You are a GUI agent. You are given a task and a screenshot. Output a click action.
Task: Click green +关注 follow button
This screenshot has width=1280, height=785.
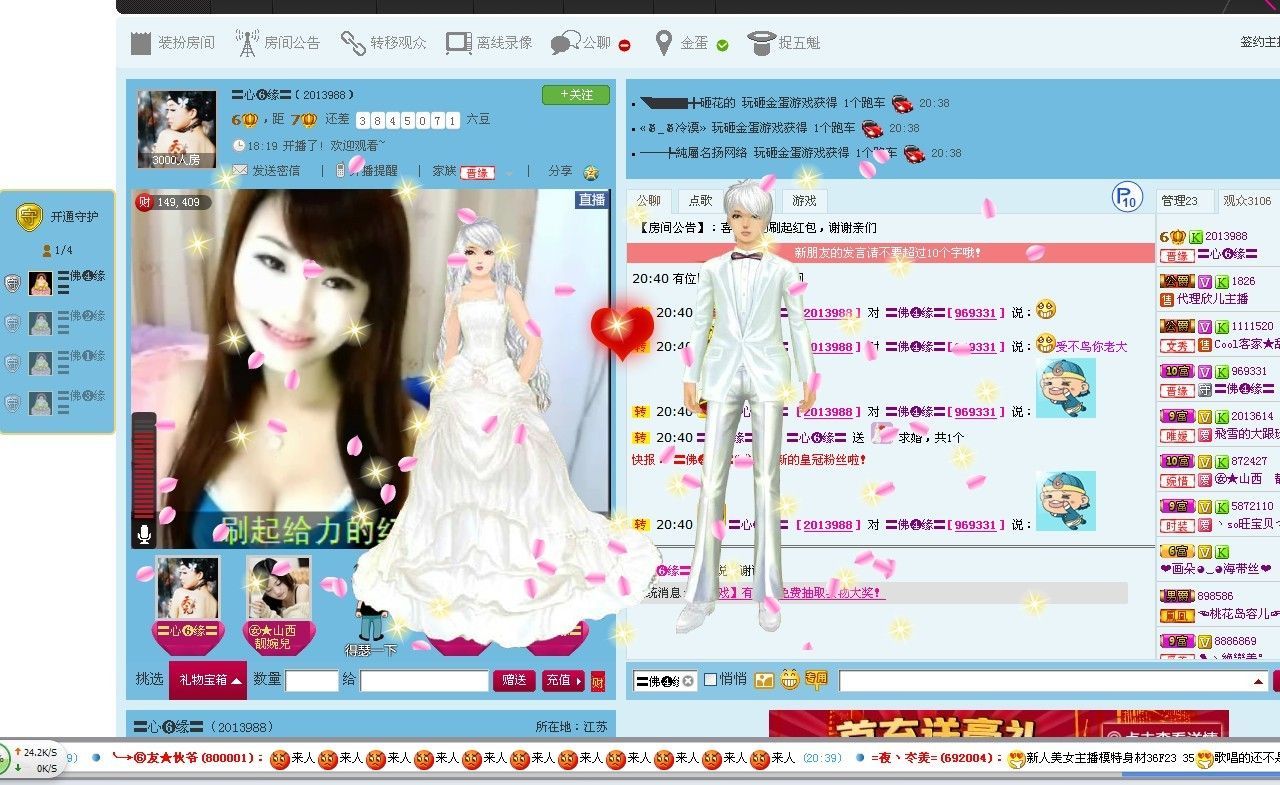576,95
